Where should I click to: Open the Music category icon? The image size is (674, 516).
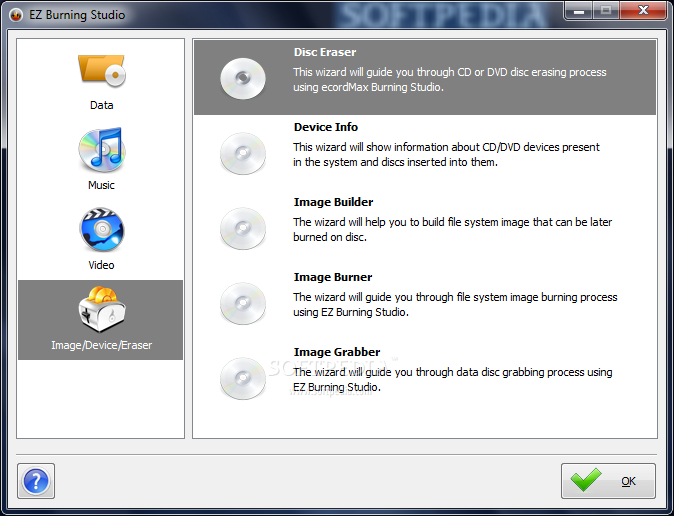(101, 149)
